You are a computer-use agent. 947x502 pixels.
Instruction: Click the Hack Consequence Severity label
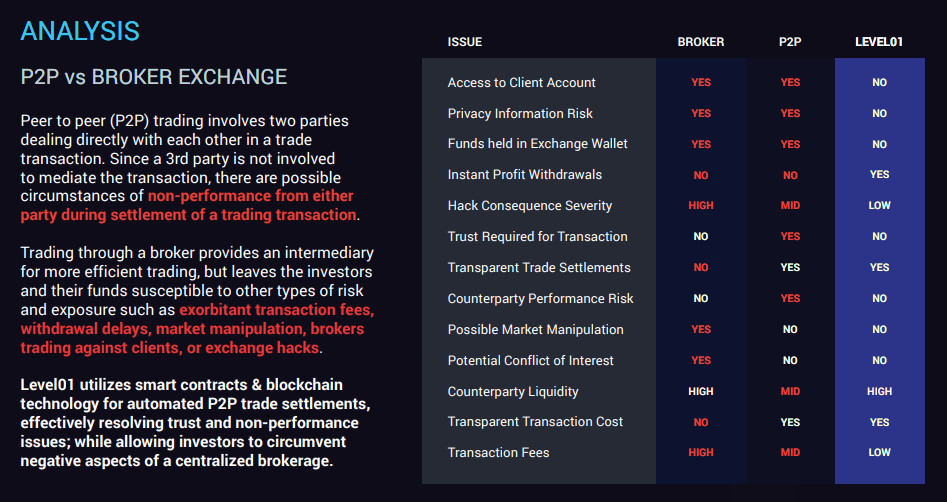click(x=530, y=205)
